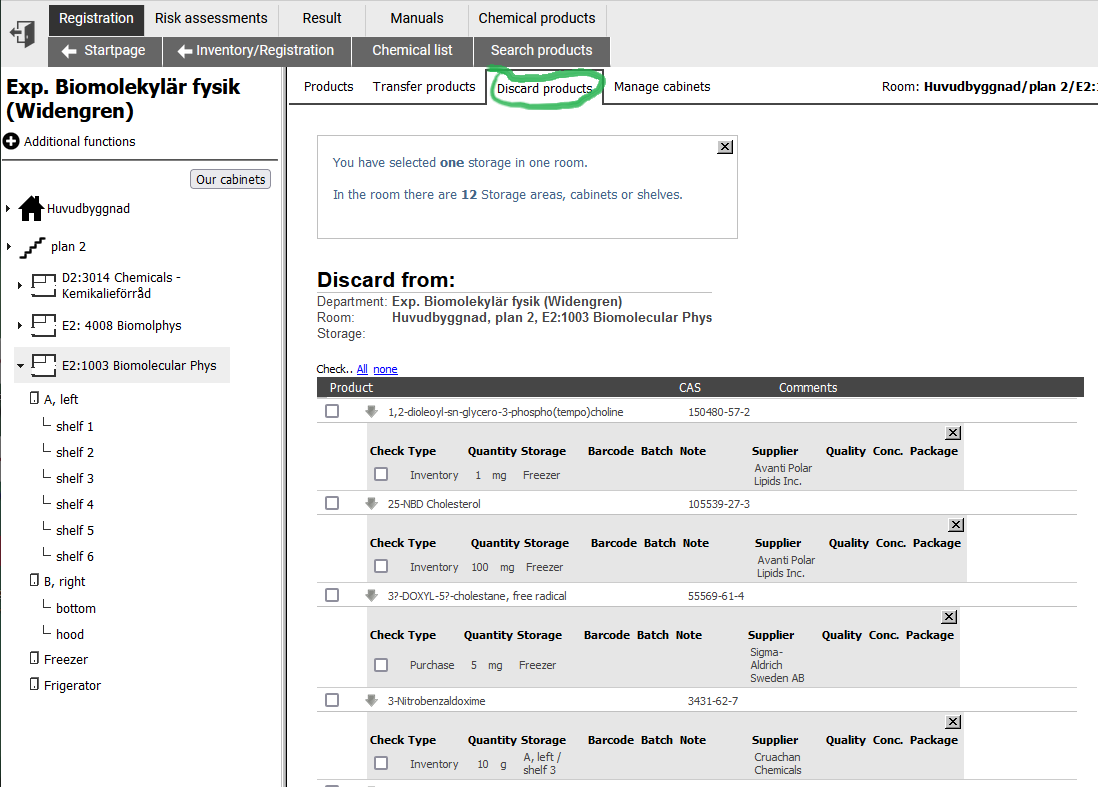Go back to Startpage

[x=105, y=51]
